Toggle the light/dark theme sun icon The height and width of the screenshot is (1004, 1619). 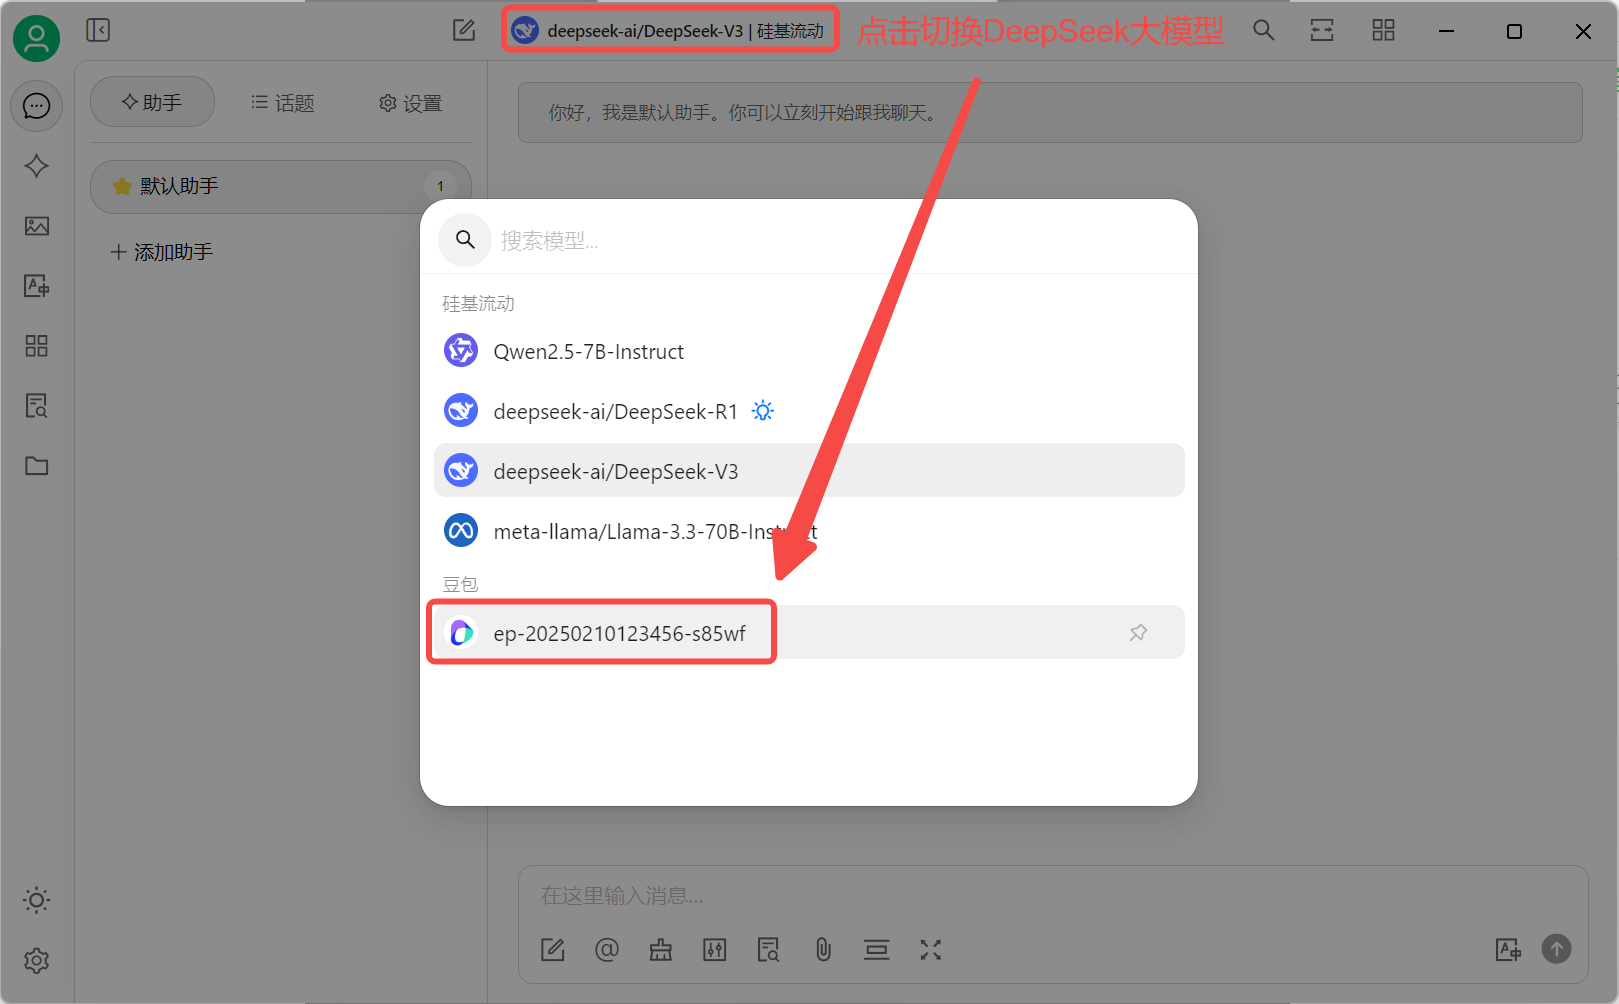(37, 900)
